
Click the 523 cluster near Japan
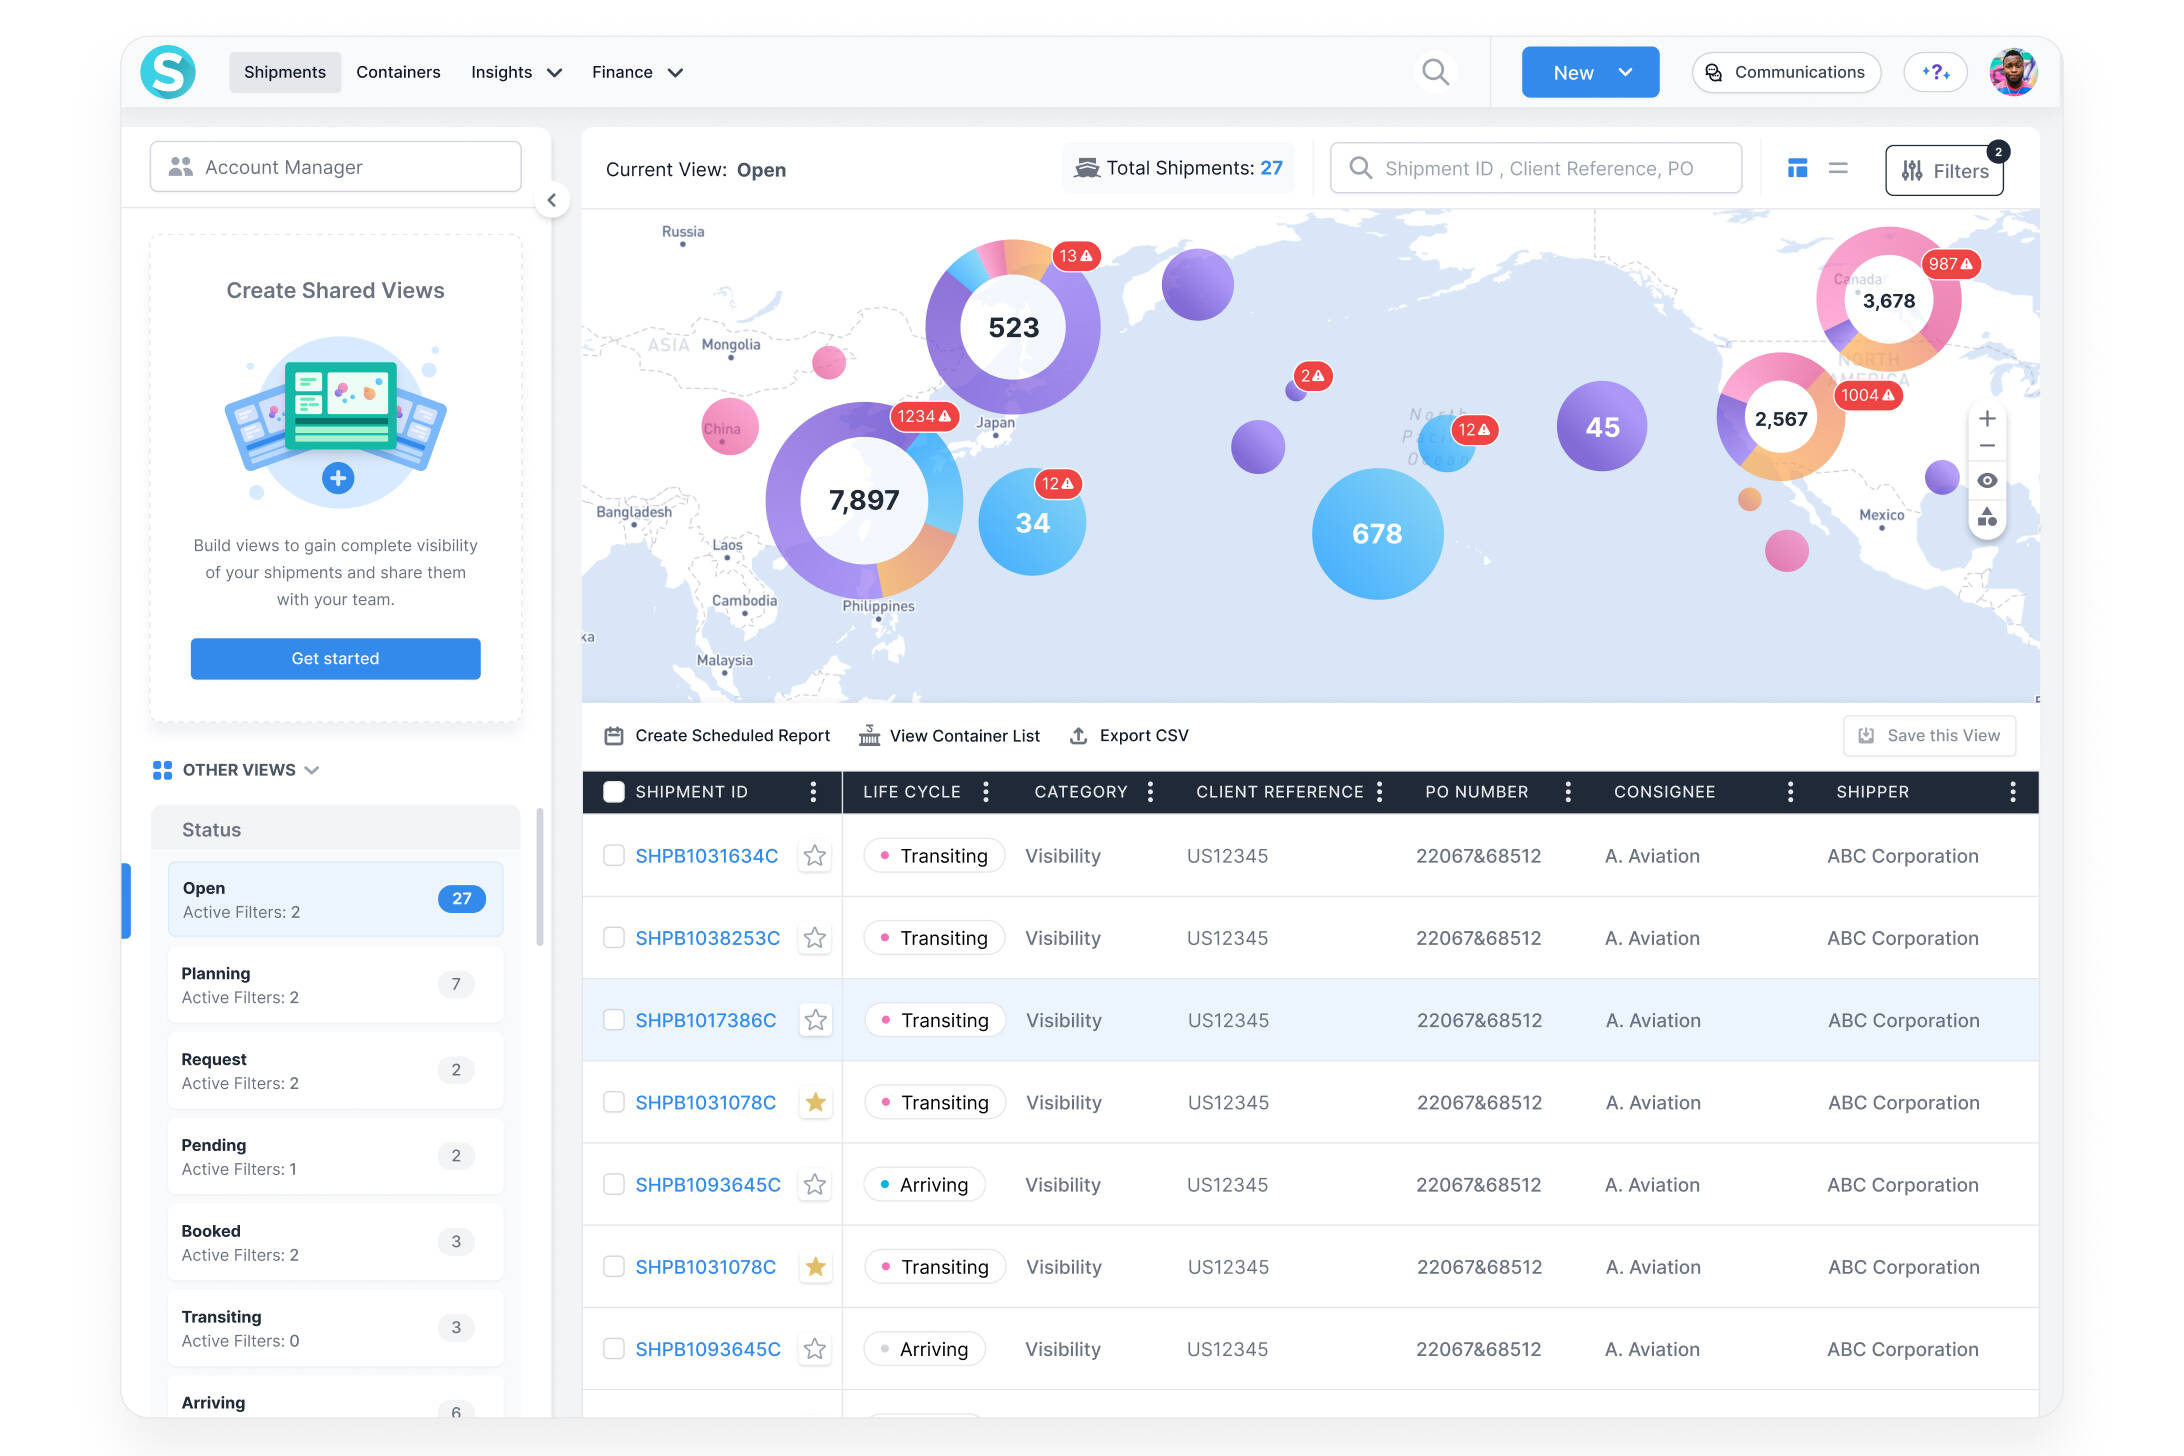point(1013,327)
